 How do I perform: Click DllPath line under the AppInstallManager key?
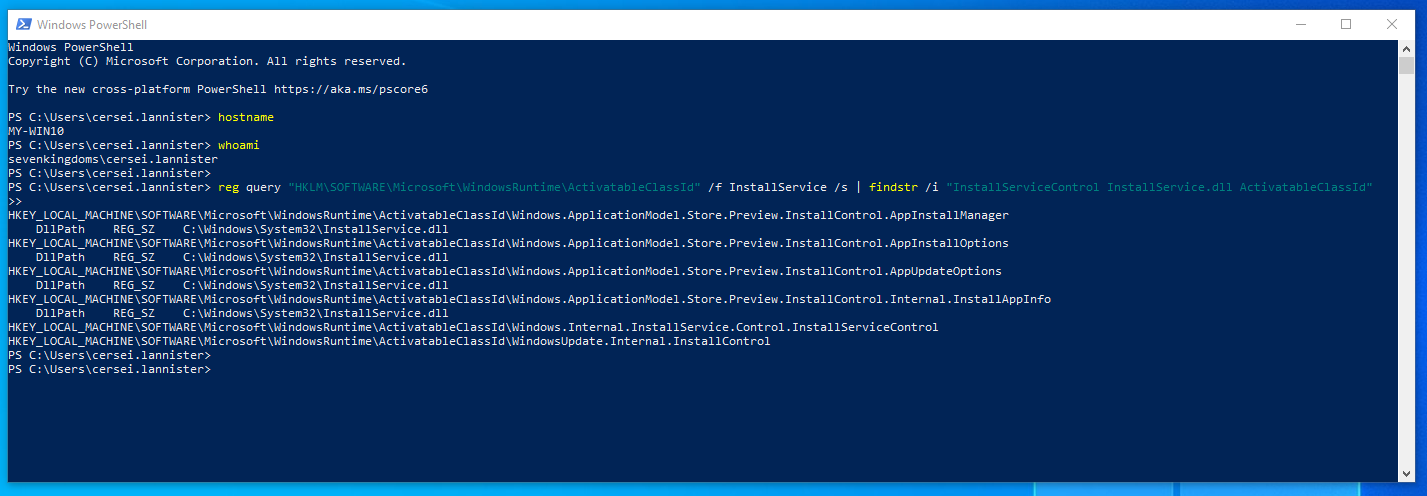click(x=242, y=229)
